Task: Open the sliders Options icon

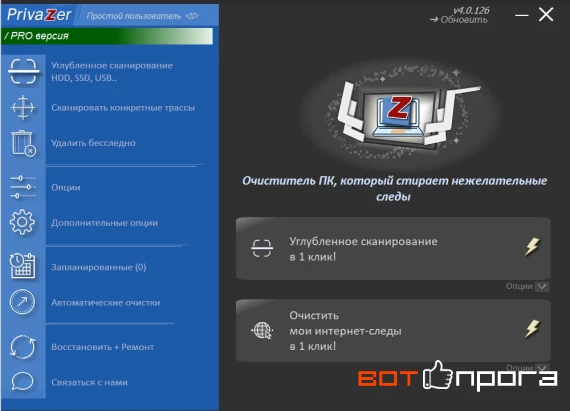Action: [23, 187]
